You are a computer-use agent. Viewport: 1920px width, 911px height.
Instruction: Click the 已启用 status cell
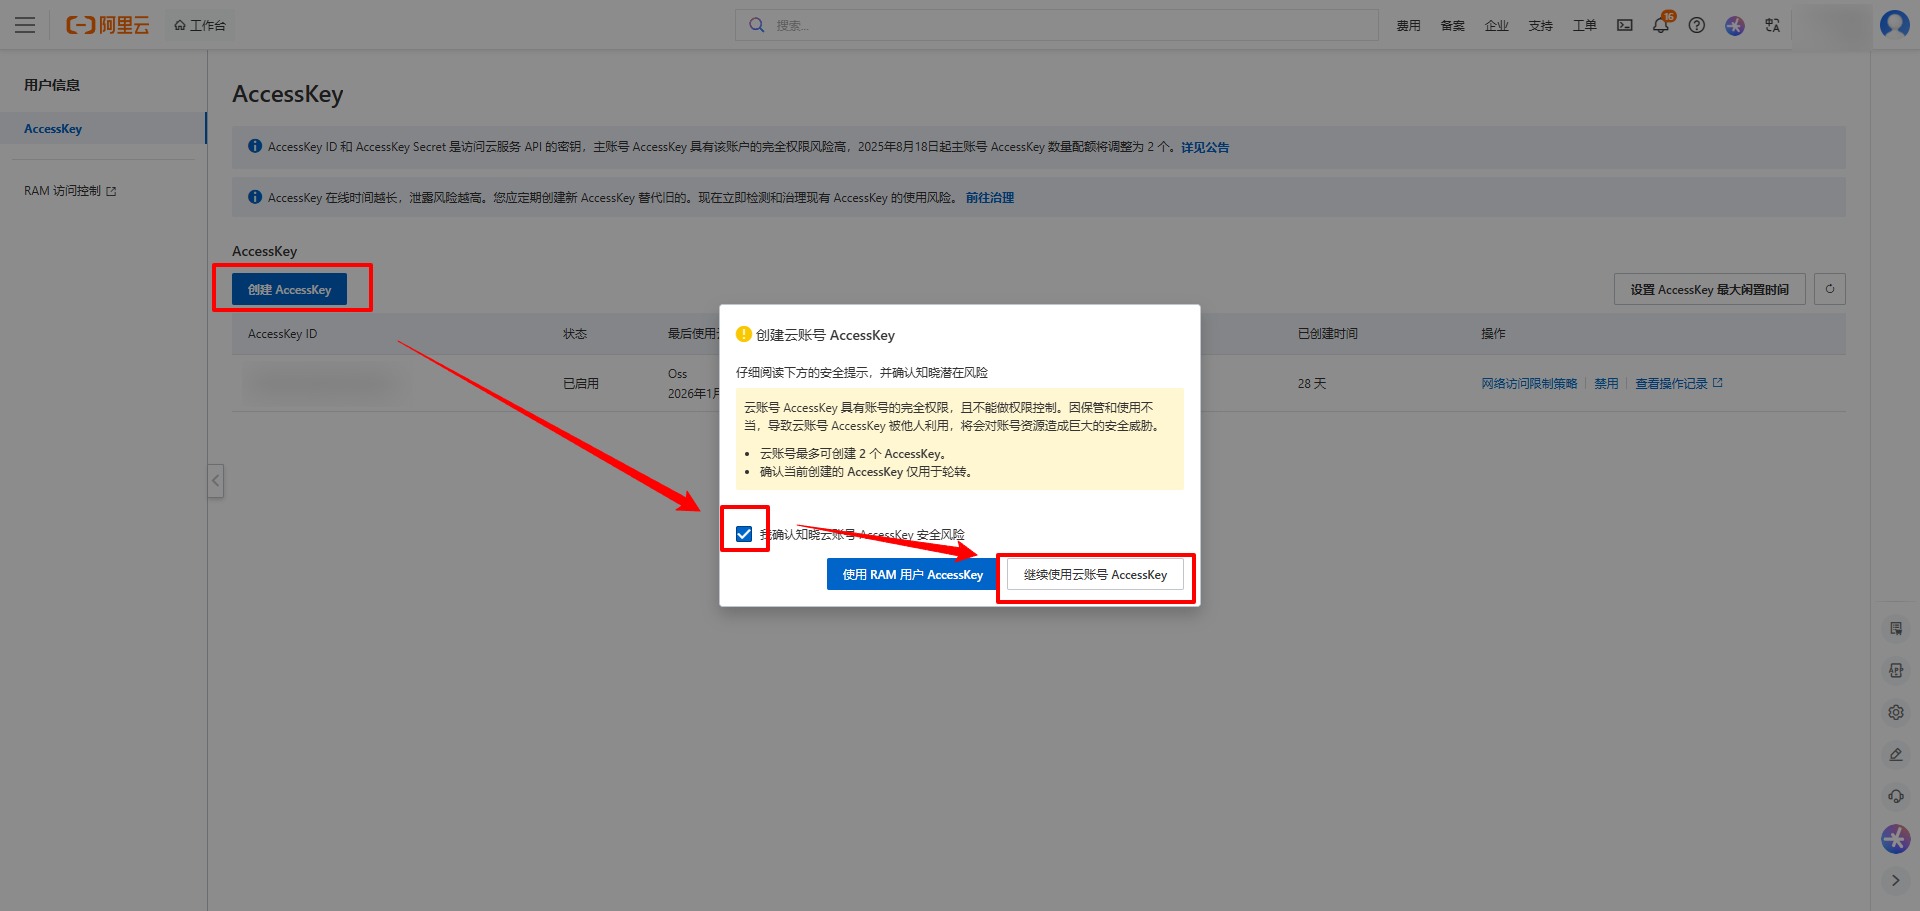click(x=581, y=384)
